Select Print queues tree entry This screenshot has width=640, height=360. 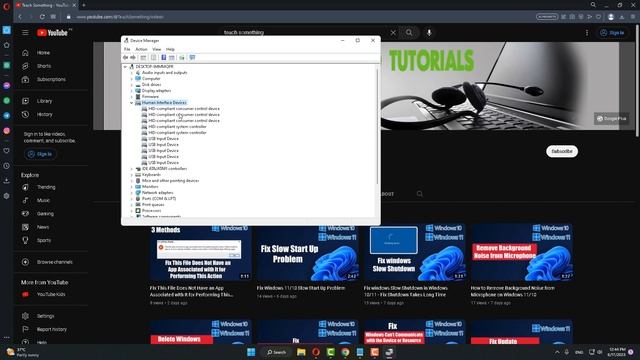point(153,204)
